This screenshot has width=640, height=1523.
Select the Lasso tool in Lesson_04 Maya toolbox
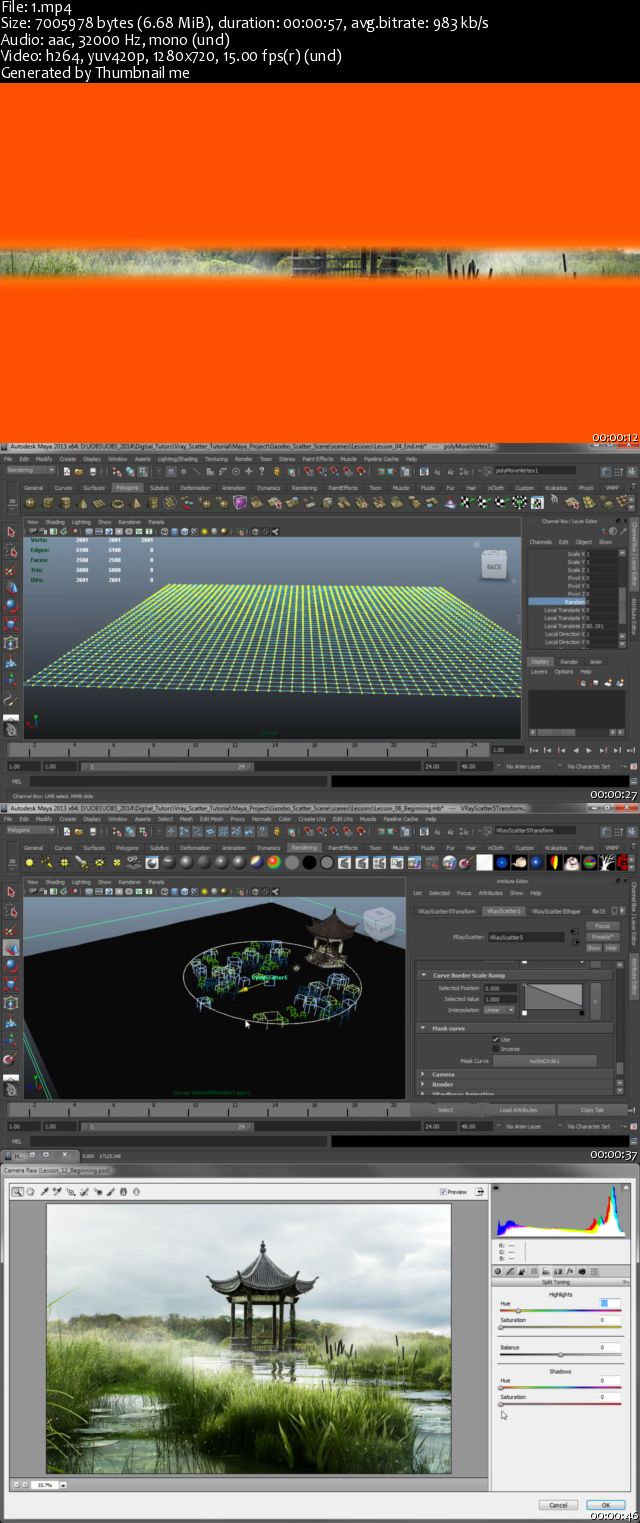(x=11, y=551)
